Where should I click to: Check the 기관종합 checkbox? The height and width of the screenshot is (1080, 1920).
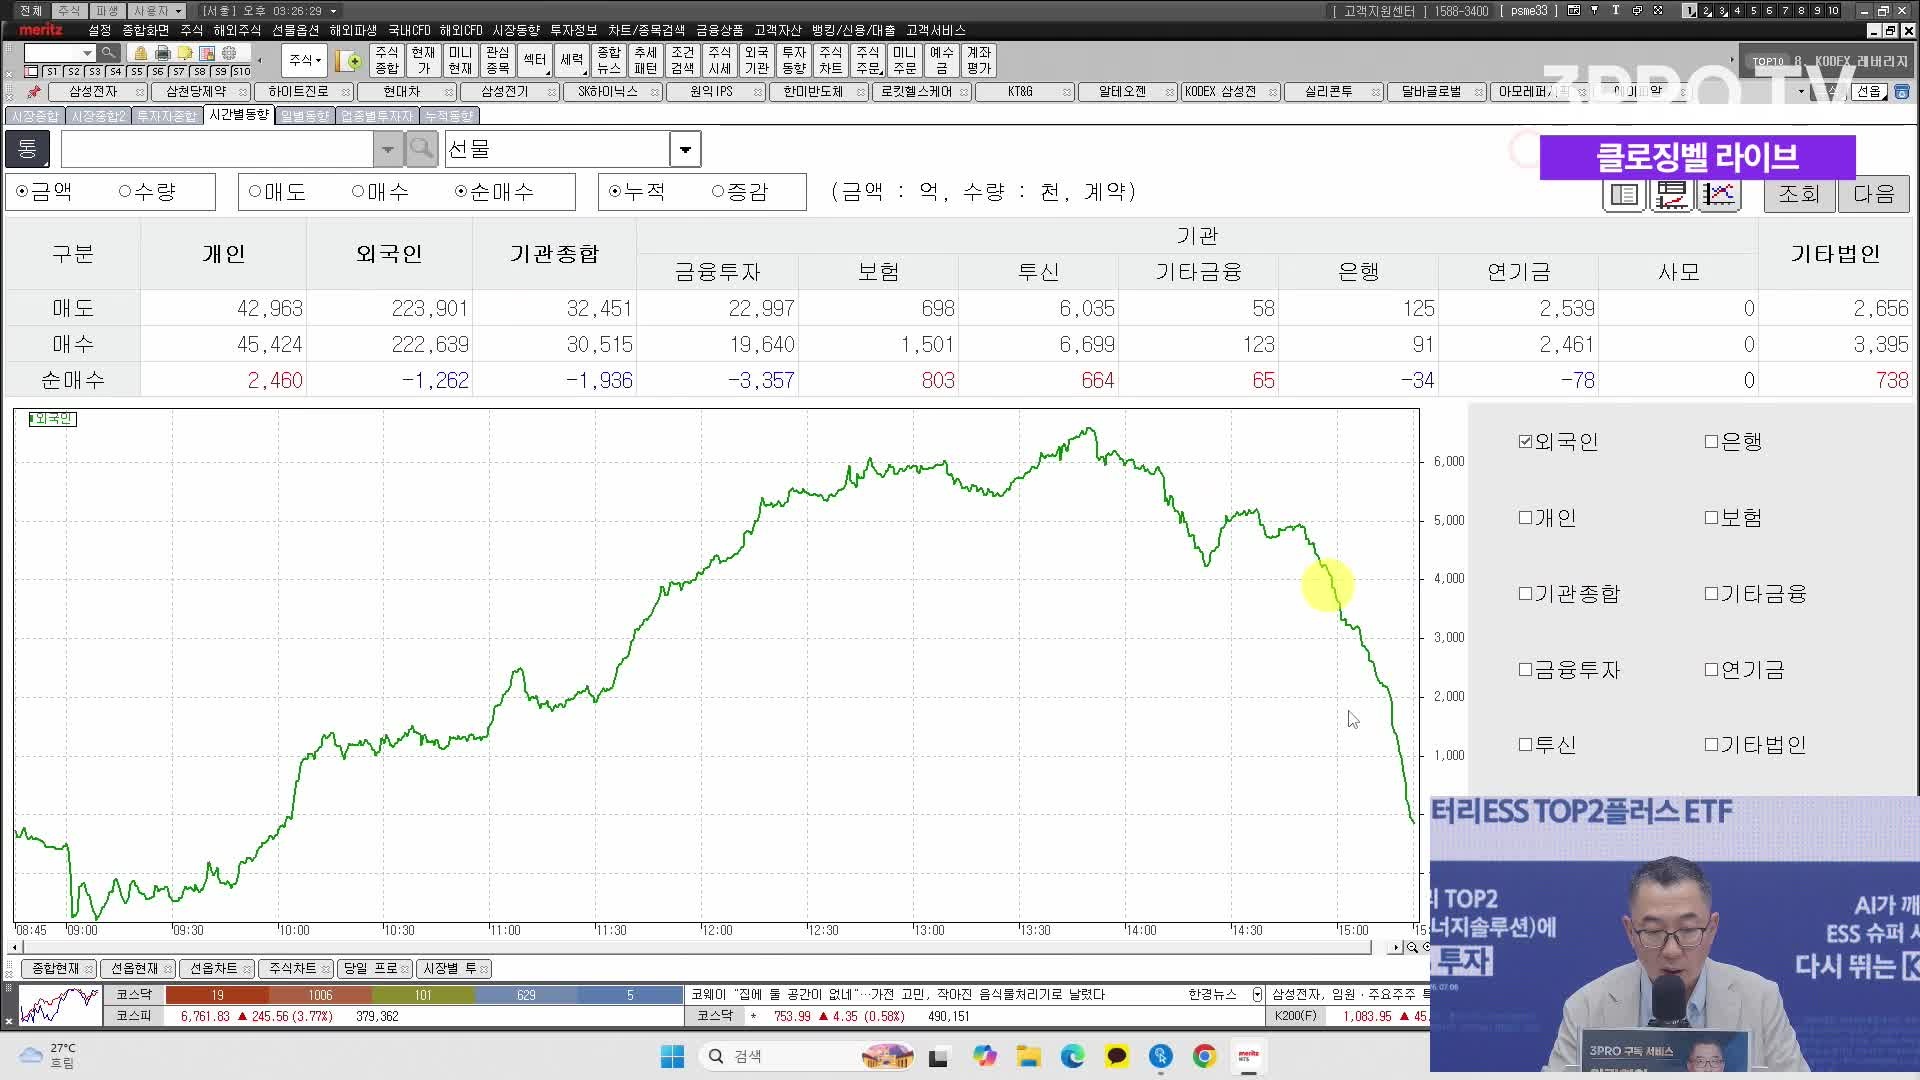1525,593
